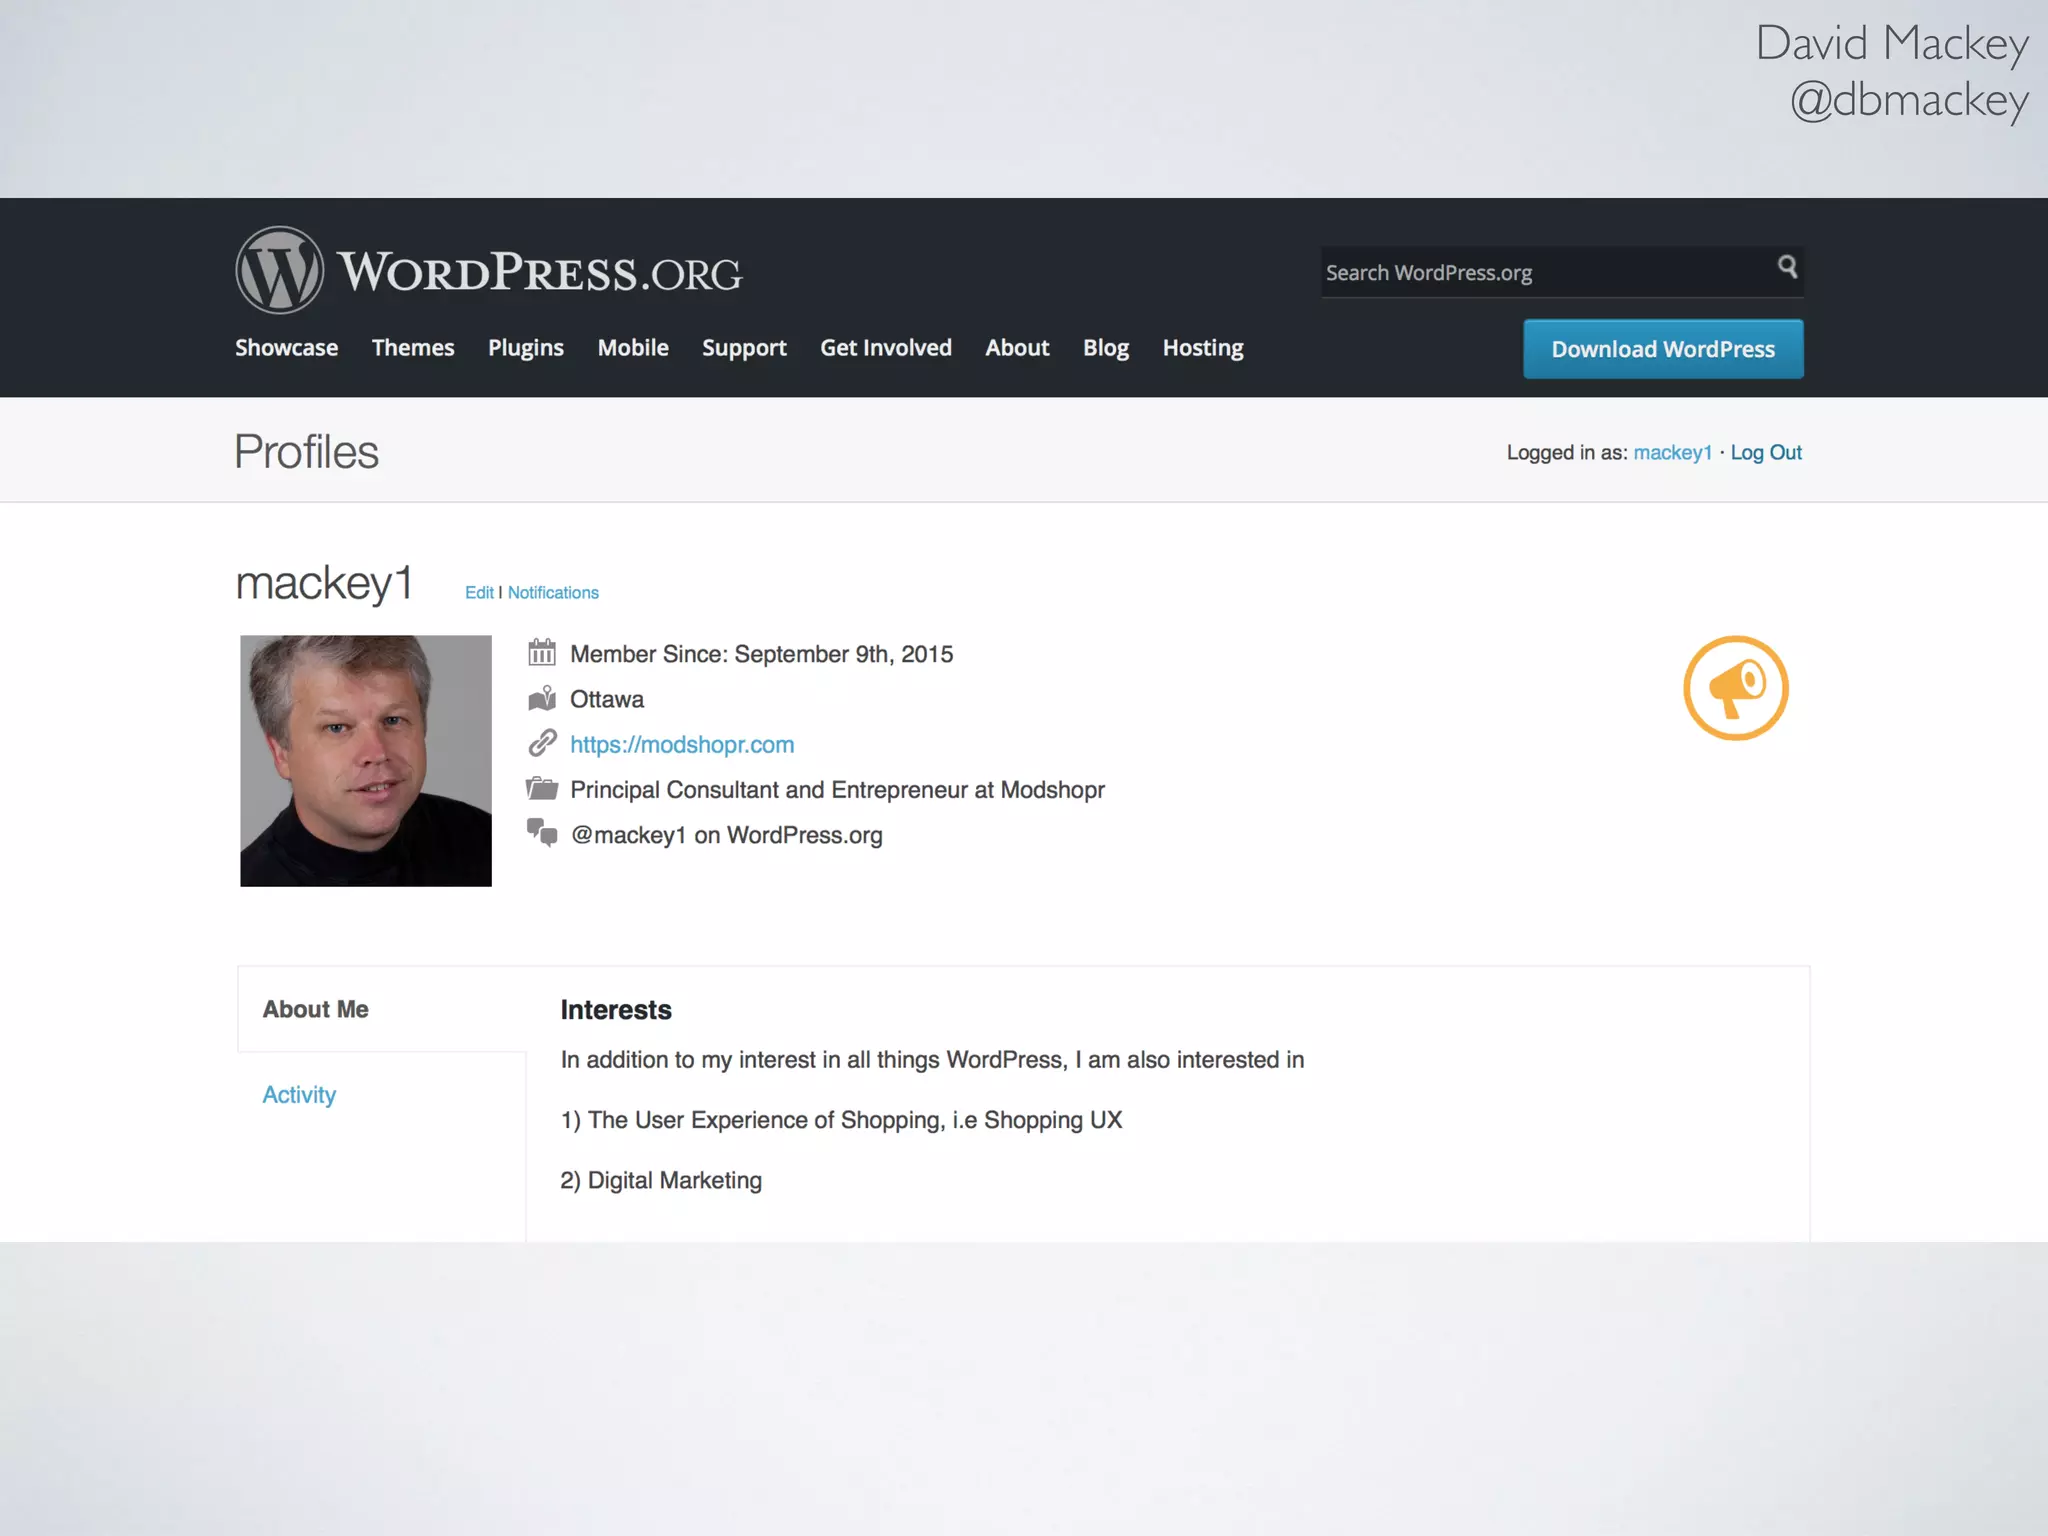Image resolution: width=2048 pixels, height=1536 pixels.
Task: Select the Get Involved menu item
Action: tap(886, 348)
